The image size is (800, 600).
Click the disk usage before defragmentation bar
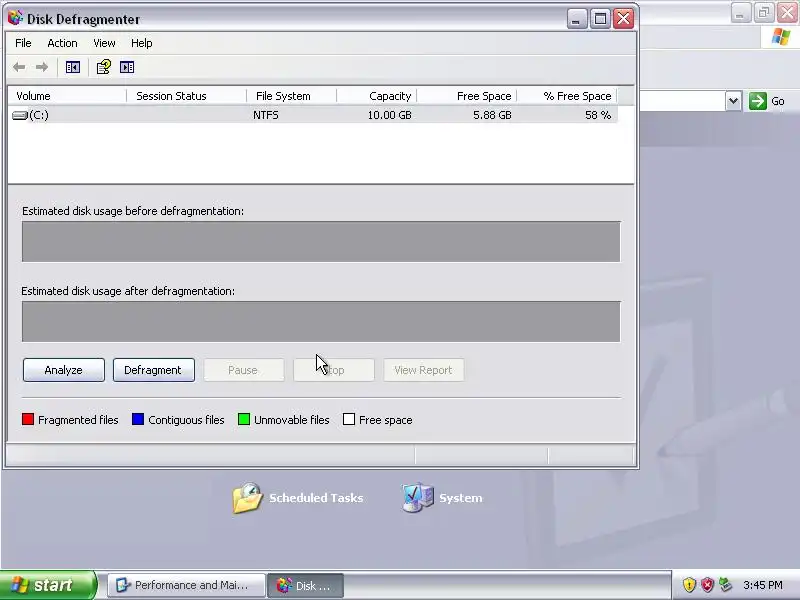click(321, 241)
